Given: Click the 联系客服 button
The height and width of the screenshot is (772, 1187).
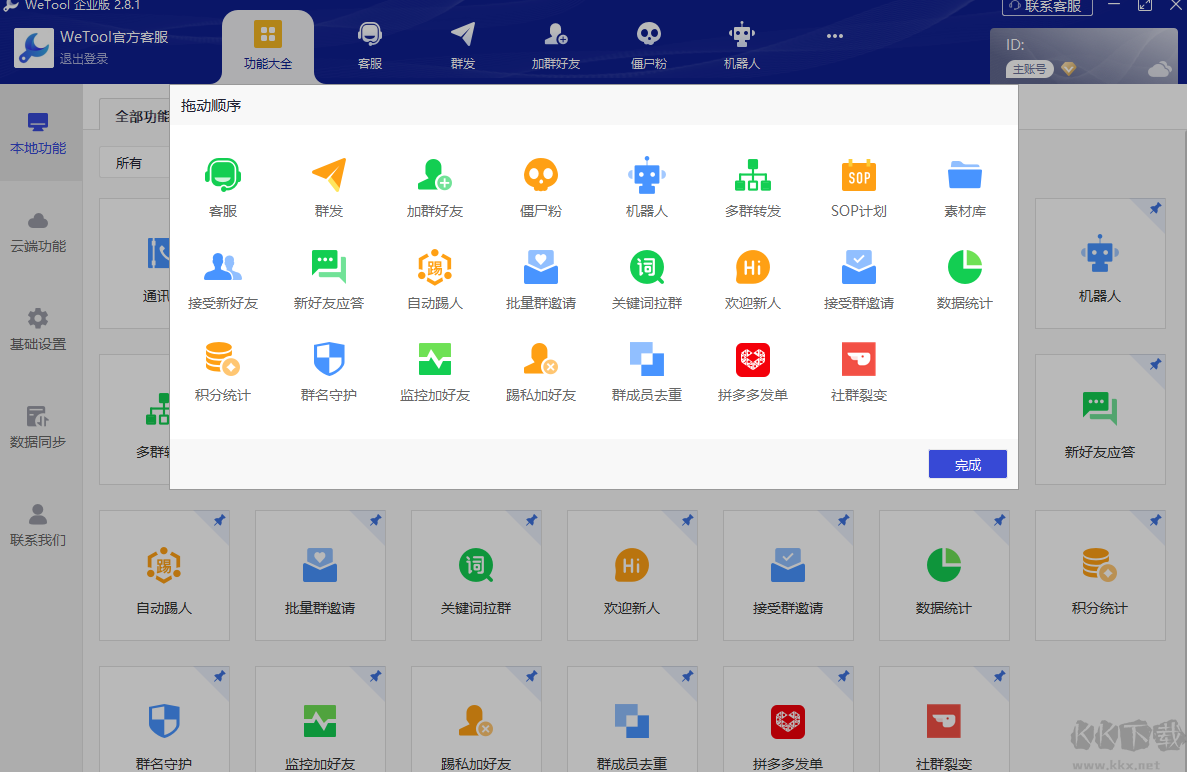Looking at the screenshot, I should coord(1047,7).
